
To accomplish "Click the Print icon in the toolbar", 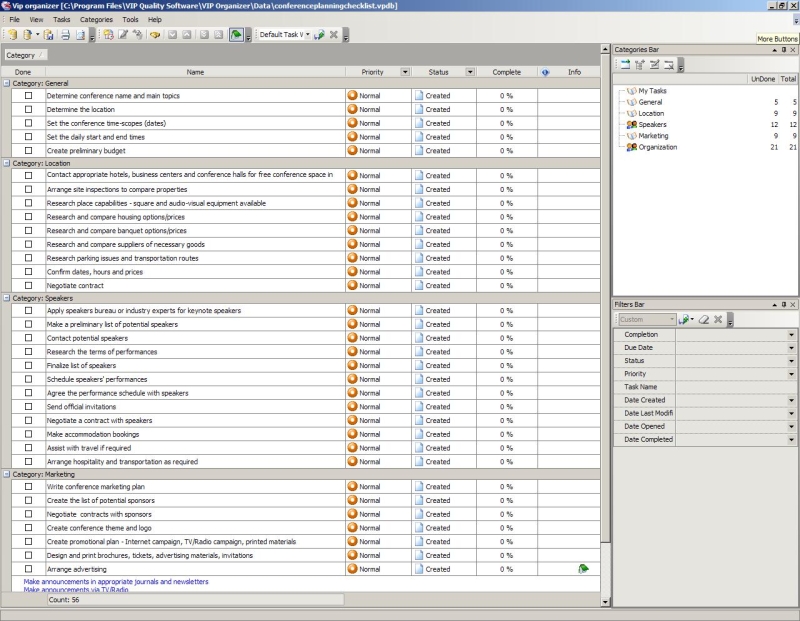I will tap(65, 35).
